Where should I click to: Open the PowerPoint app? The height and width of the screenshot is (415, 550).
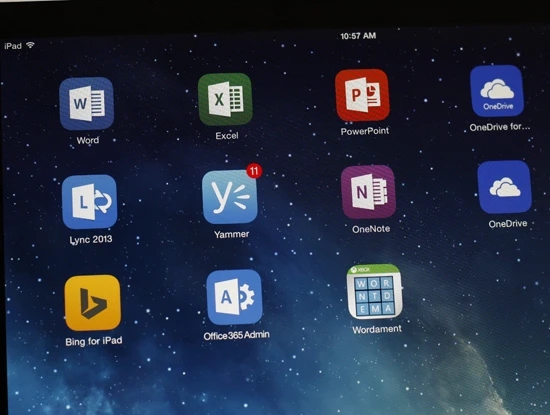(x=362, y=95)
